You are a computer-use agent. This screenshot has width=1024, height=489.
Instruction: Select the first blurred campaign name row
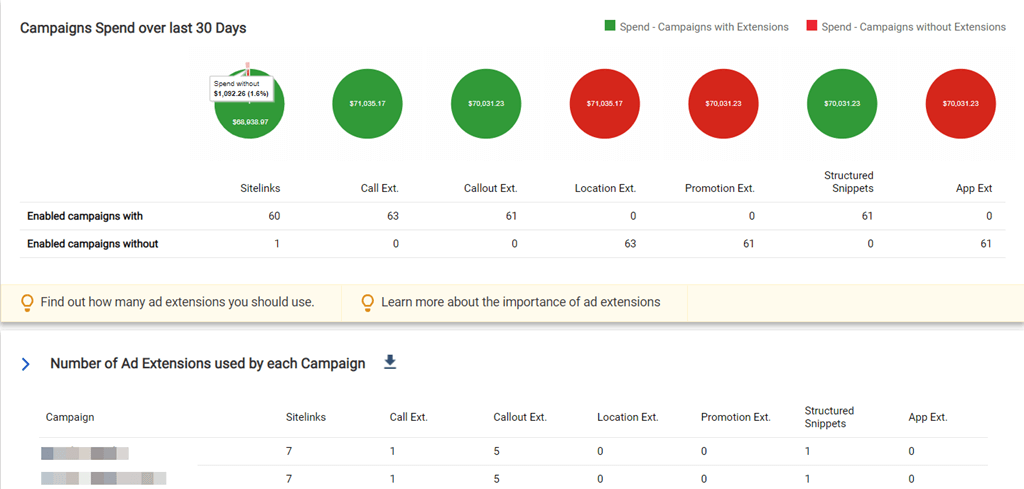click(85, 452)
